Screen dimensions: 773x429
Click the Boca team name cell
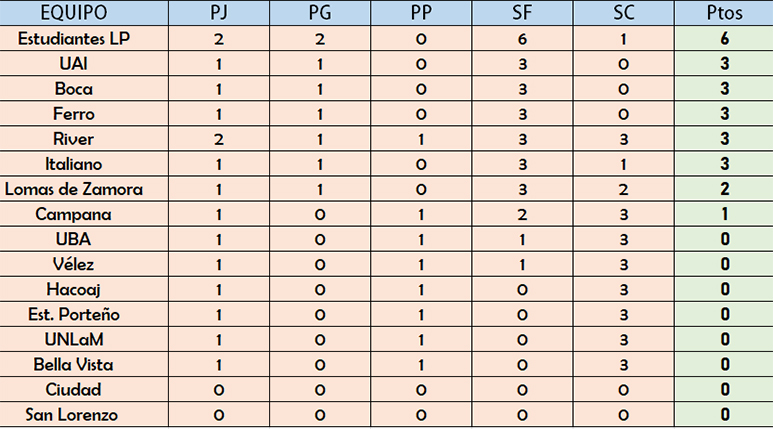[x=84, y=89]
